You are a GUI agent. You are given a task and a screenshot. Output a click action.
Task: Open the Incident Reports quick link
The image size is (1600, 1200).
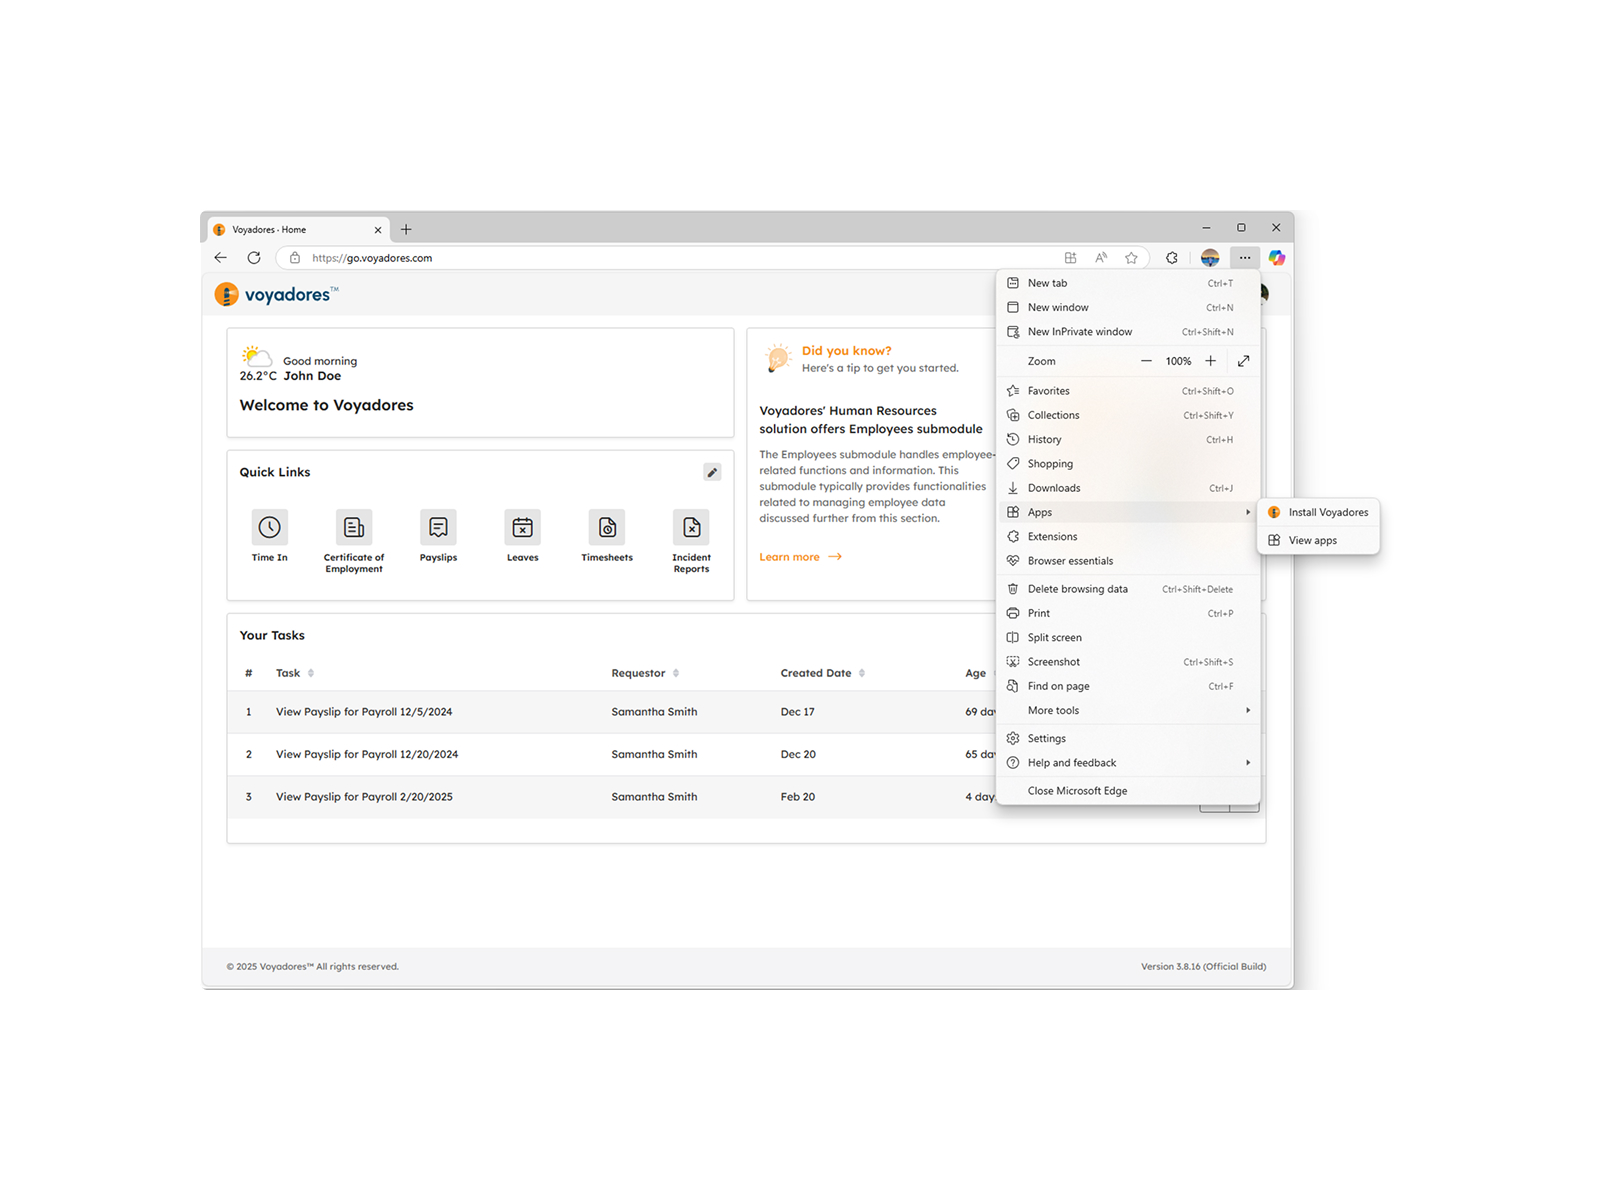click(691, 541)
